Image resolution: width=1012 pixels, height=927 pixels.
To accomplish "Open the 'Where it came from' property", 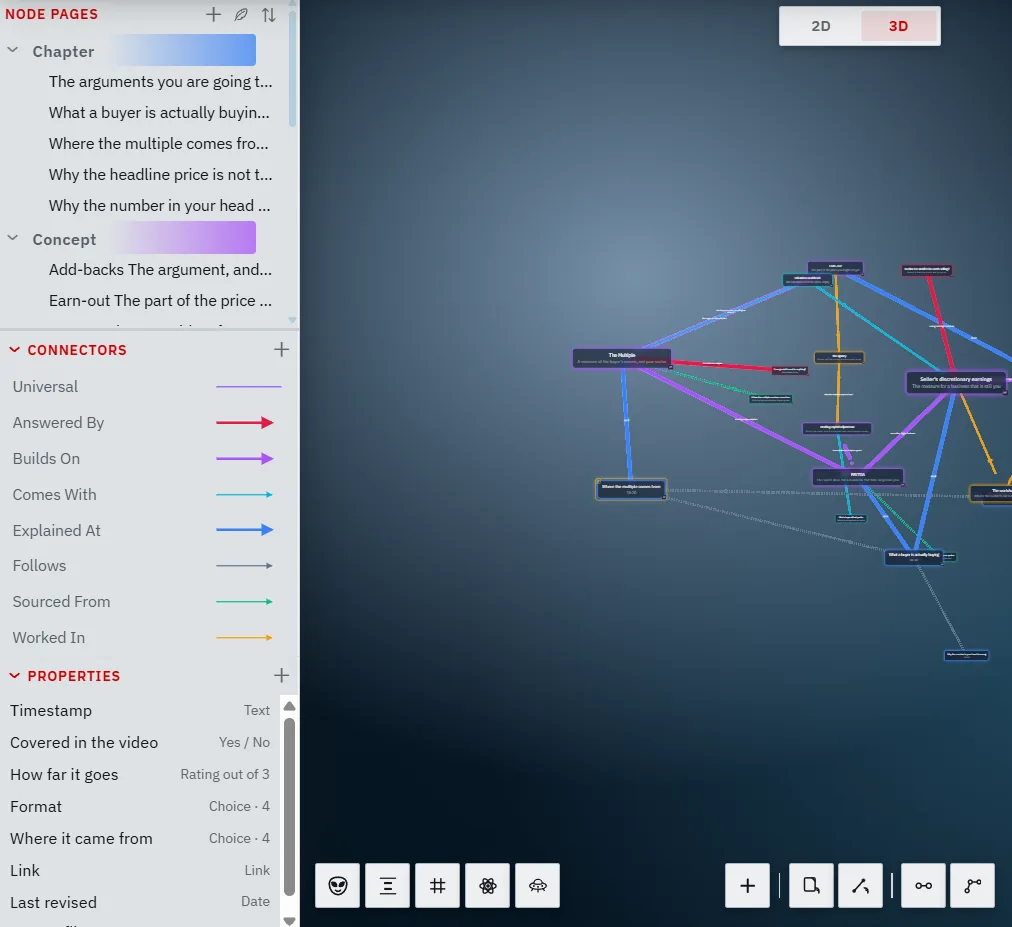I will click(140, 839).
